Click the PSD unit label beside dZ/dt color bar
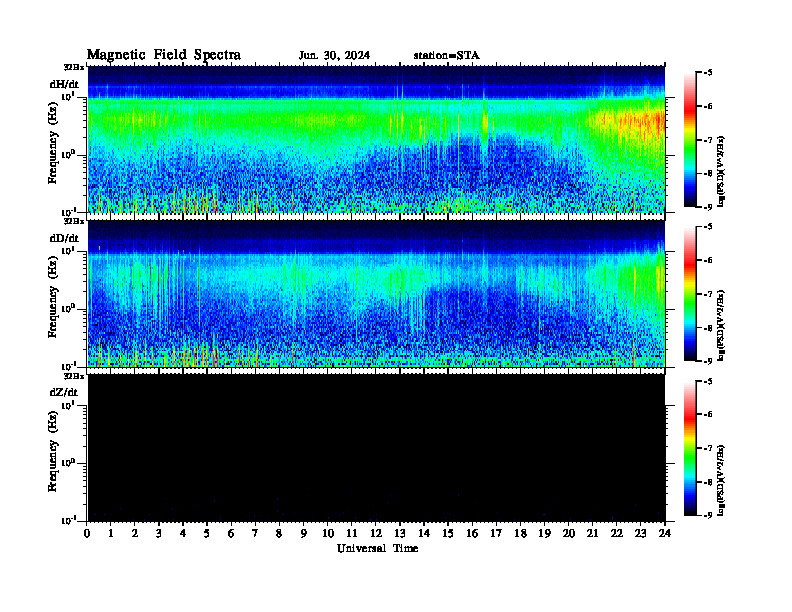Image resolution: width=792 pixels, height=612 pixels. coord(721,480)
